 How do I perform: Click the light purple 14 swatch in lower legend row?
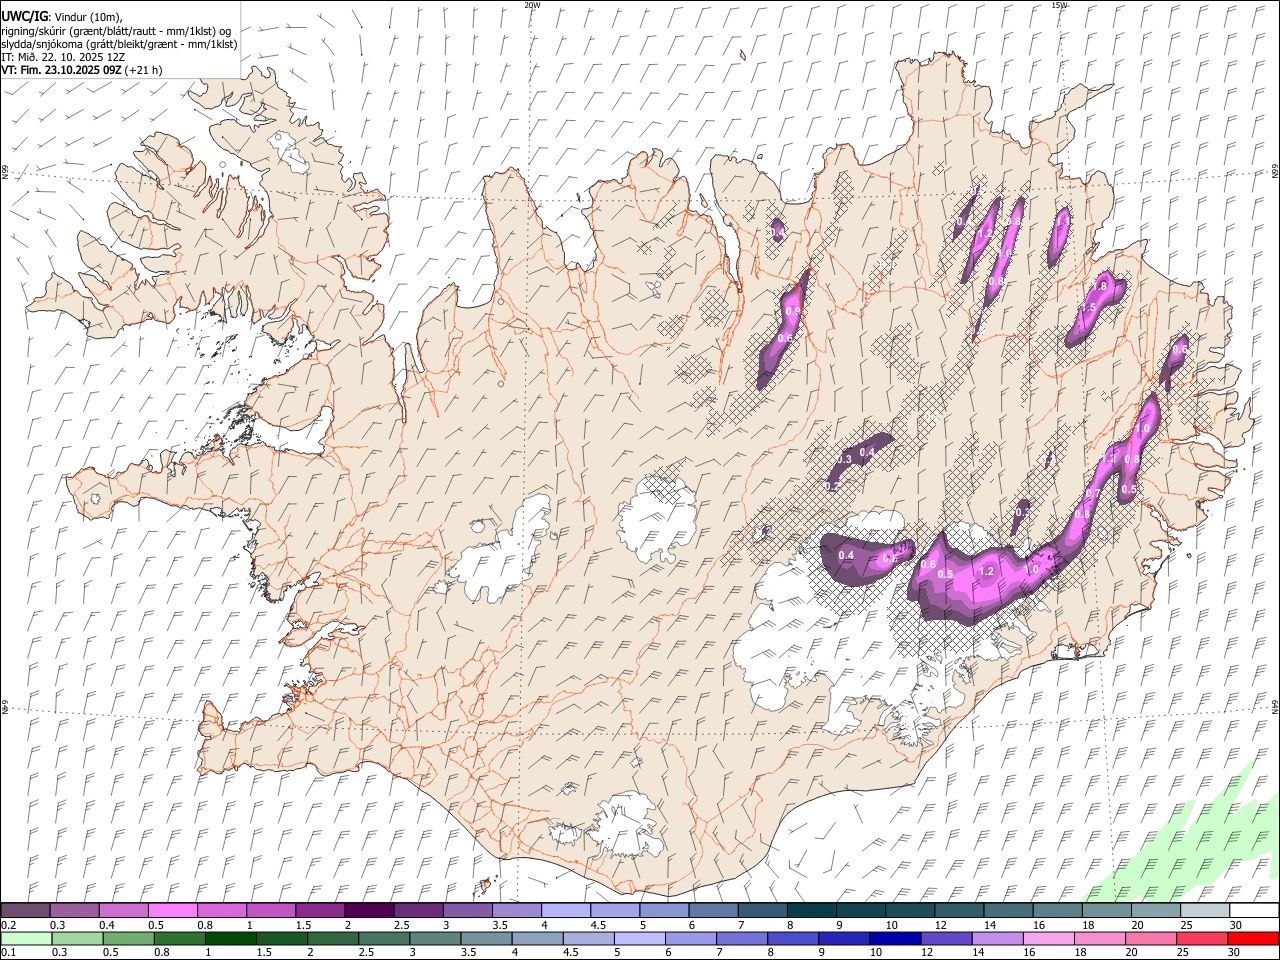pyautogui.click(x=998, y=939)
